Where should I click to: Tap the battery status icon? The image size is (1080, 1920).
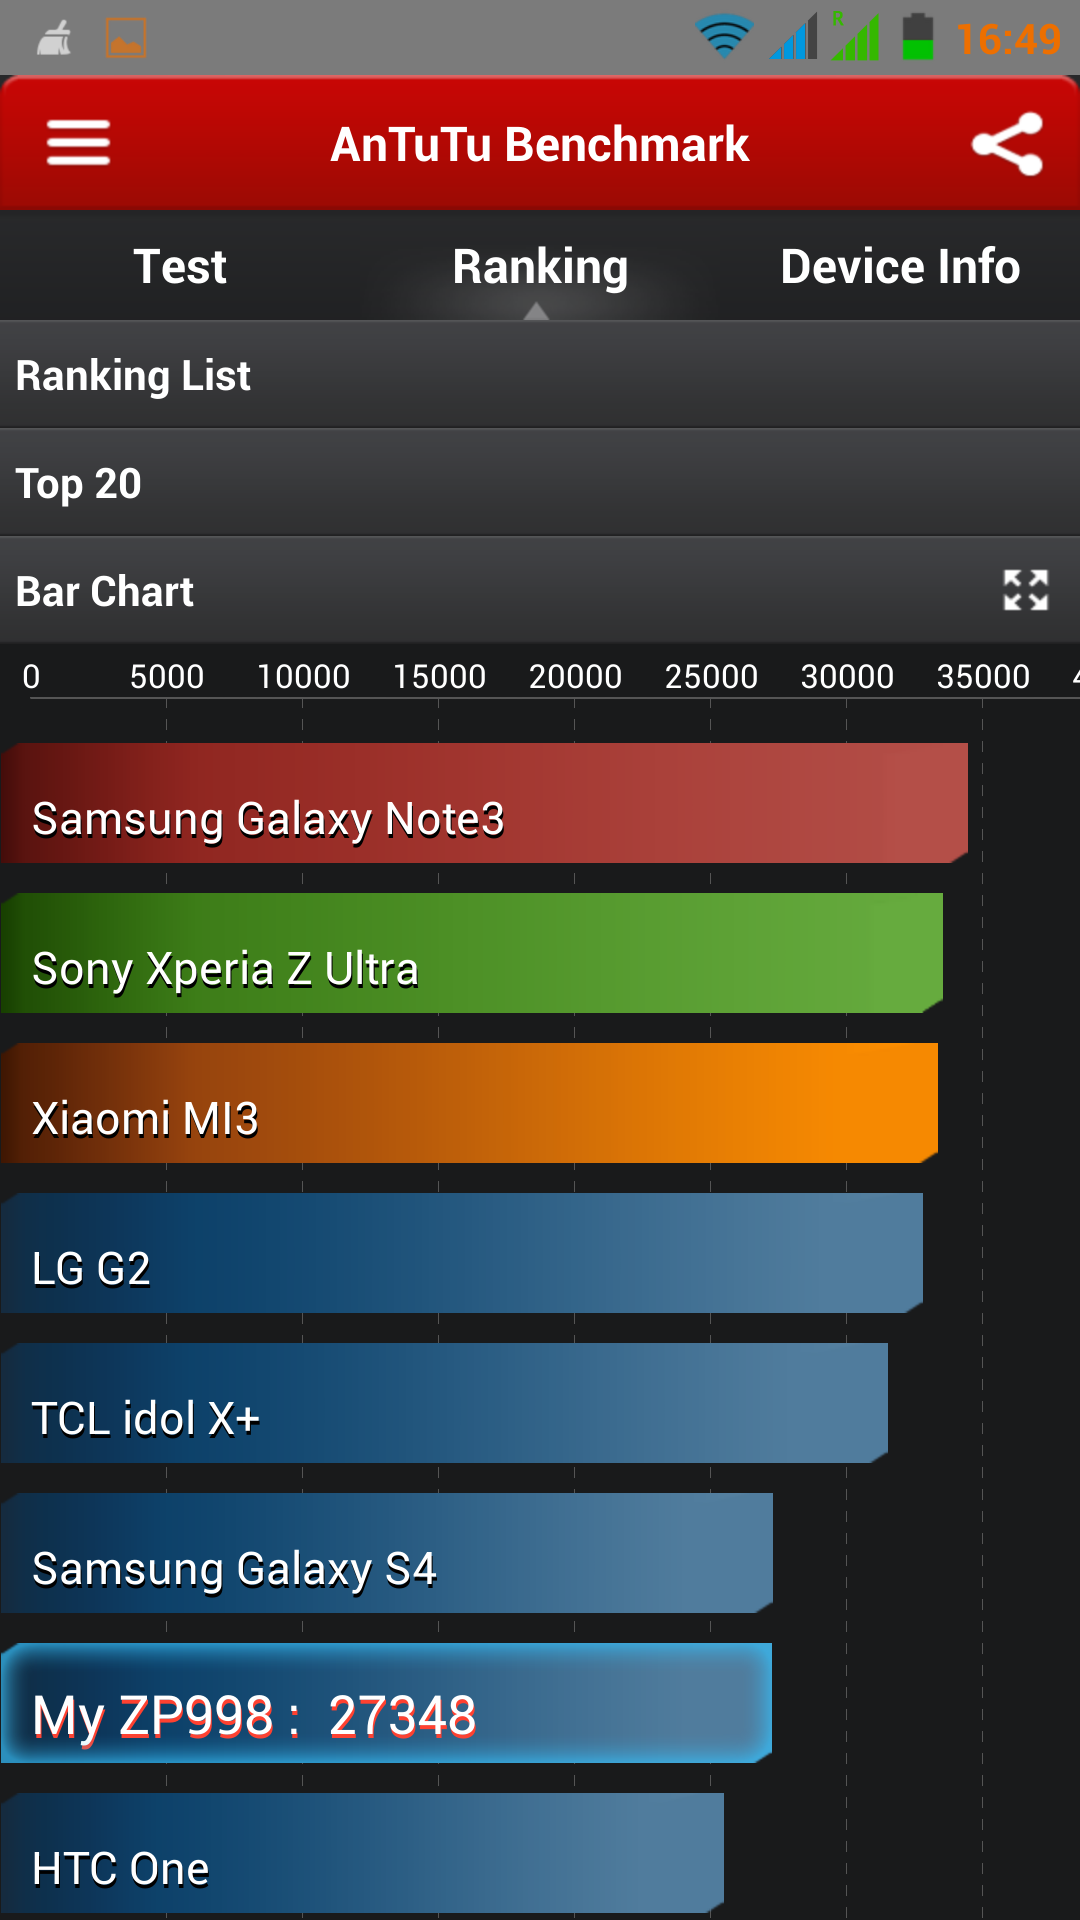[x=917, y=37]
